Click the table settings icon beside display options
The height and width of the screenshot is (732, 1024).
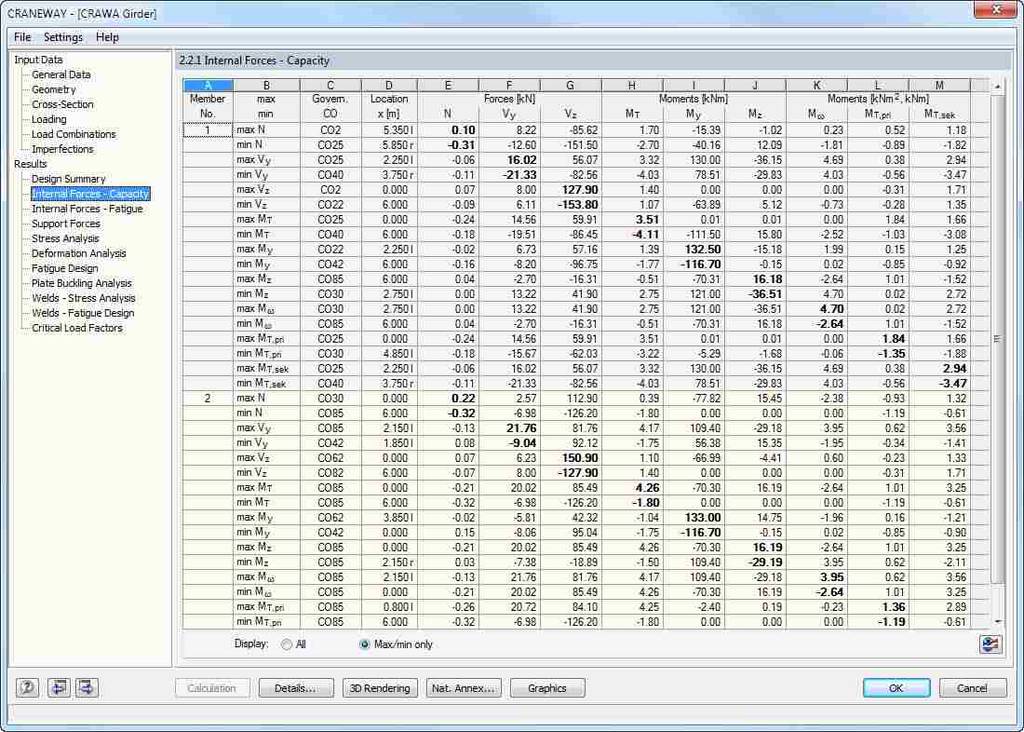989,644
